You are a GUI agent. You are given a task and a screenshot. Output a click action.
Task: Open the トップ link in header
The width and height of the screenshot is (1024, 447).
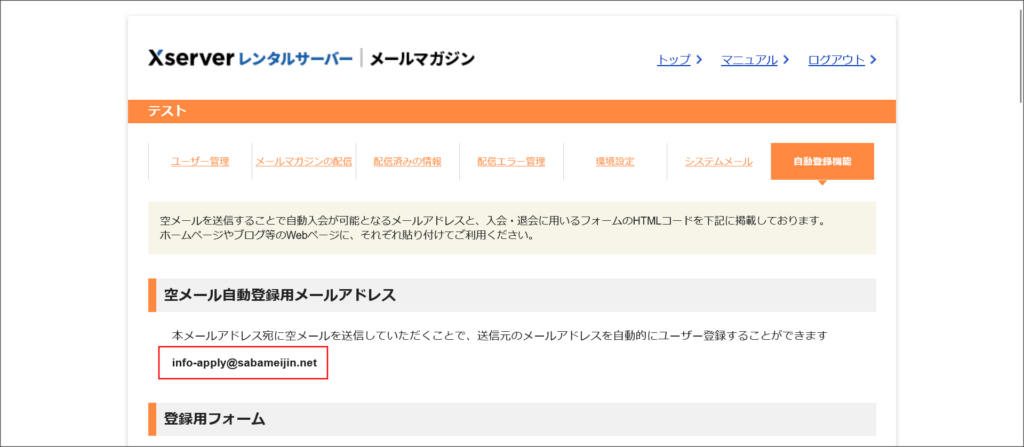(x=673, y=60)
